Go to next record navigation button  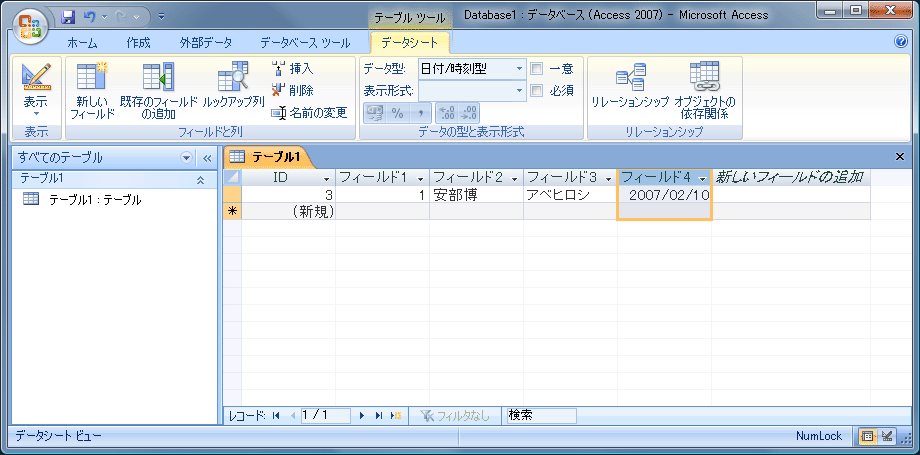[362, 416]
